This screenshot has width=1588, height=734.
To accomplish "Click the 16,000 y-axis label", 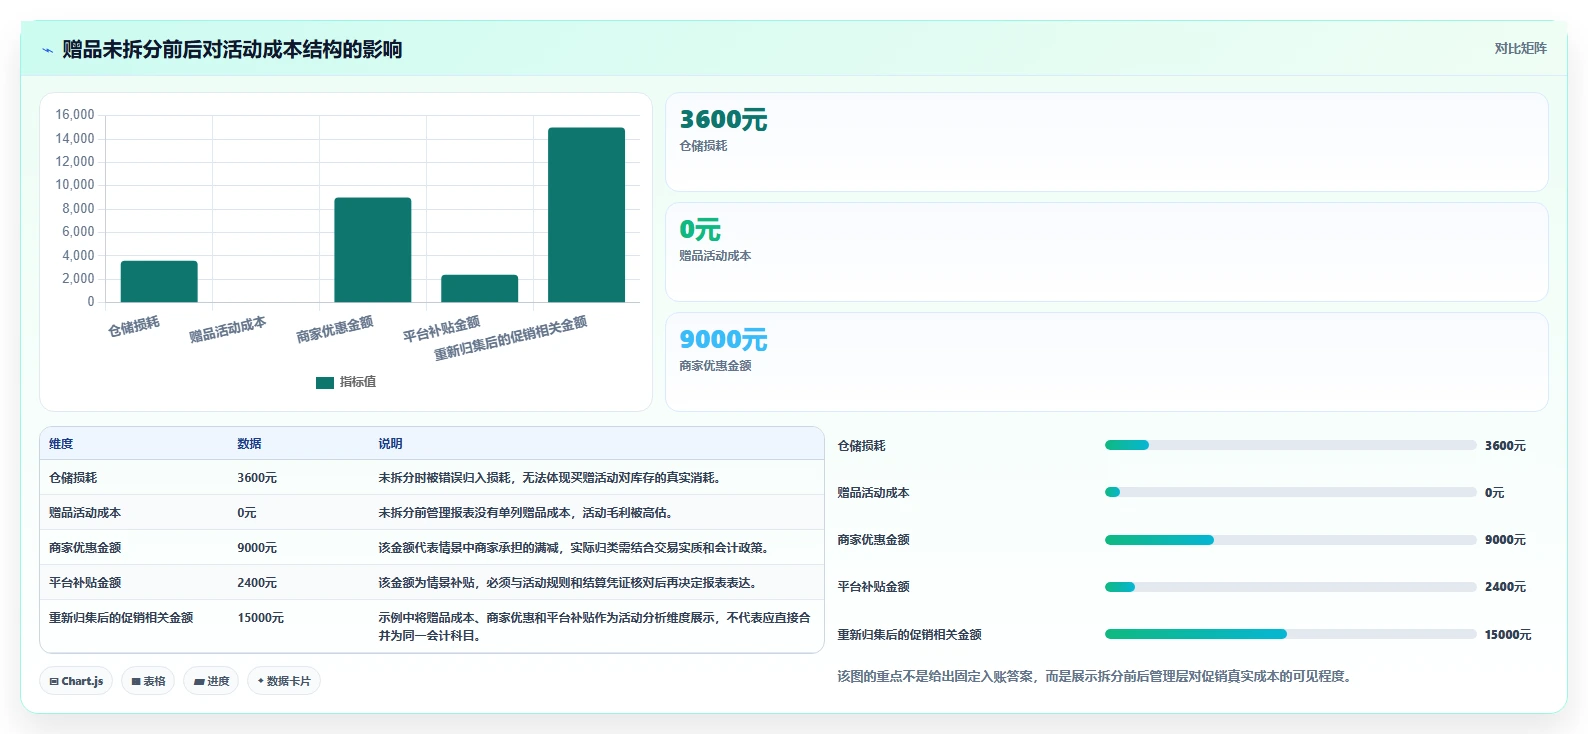I will click(x=75, y=115).
